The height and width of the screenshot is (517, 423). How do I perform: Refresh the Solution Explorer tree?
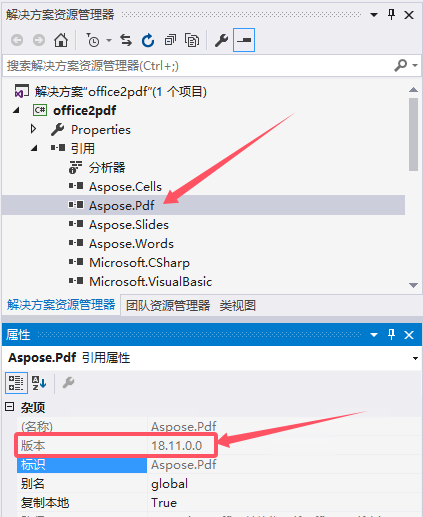148,40
